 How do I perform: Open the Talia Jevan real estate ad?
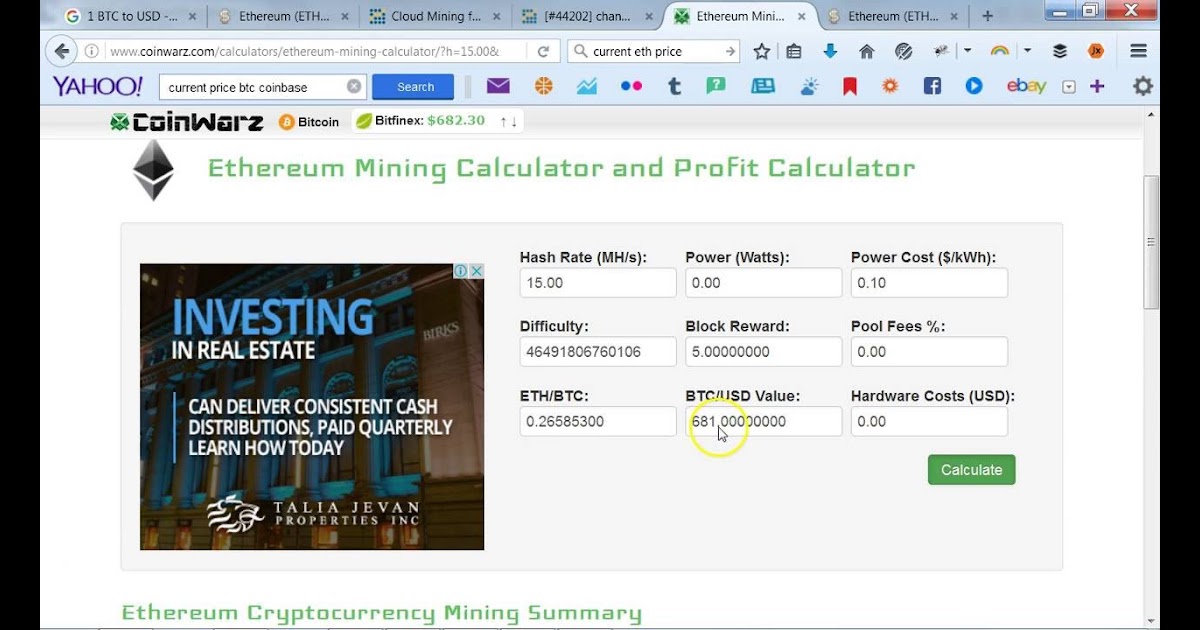point(312,407)
